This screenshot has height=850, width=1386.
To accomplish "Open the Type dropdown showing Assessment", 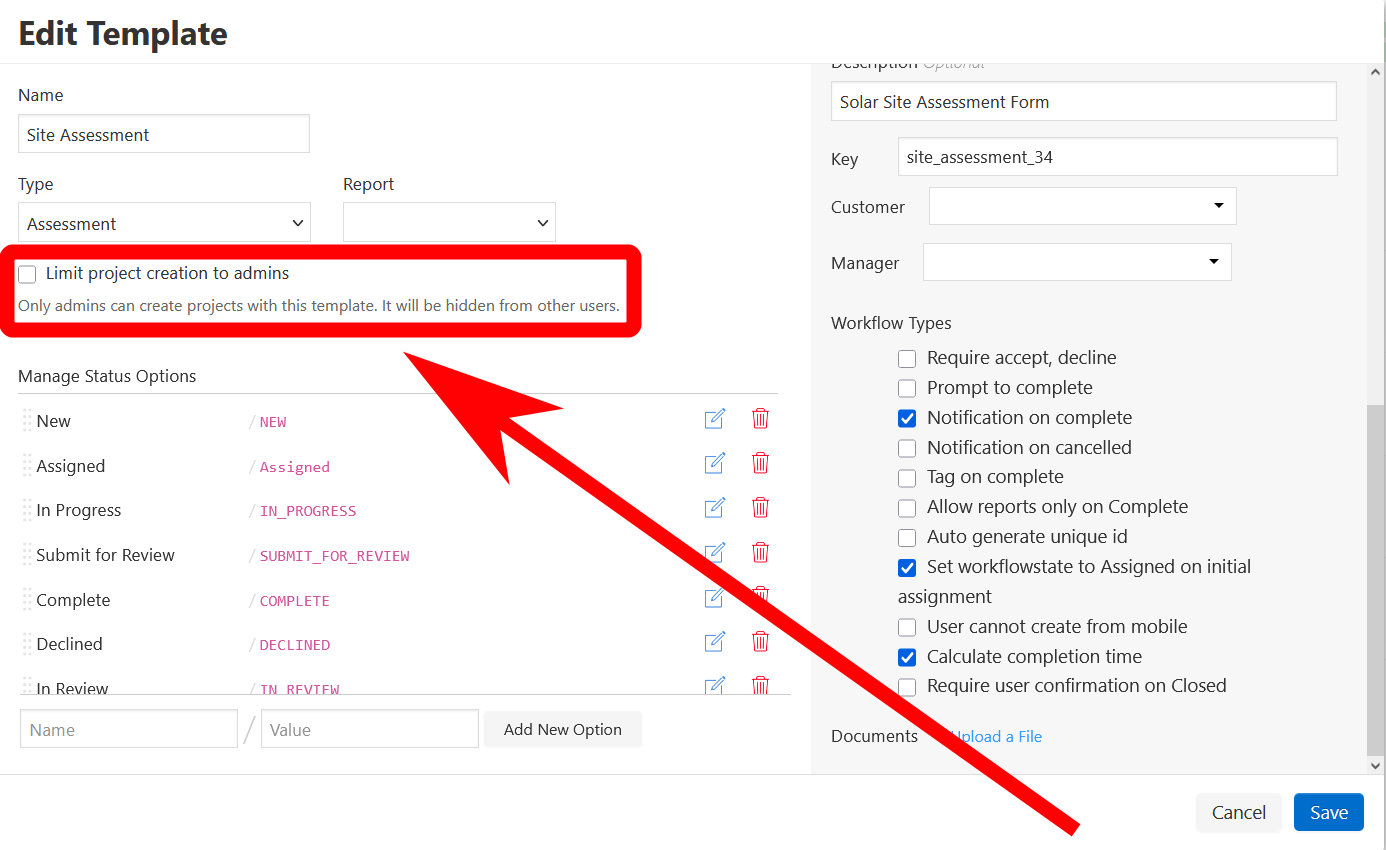I will click(164, 223).
